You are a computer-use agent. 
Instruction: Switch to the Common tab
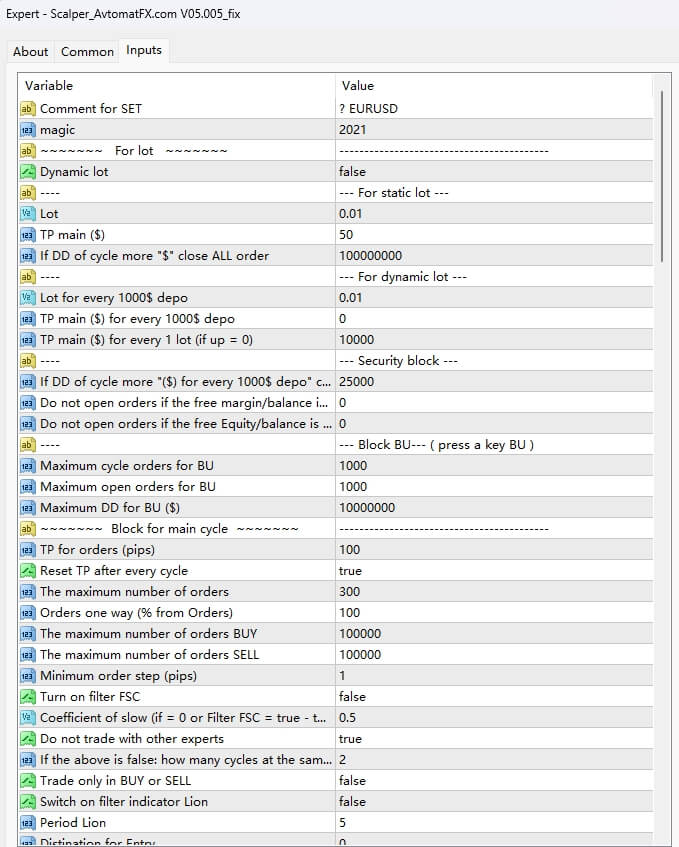pyautogui.click(x=87, y=52)
